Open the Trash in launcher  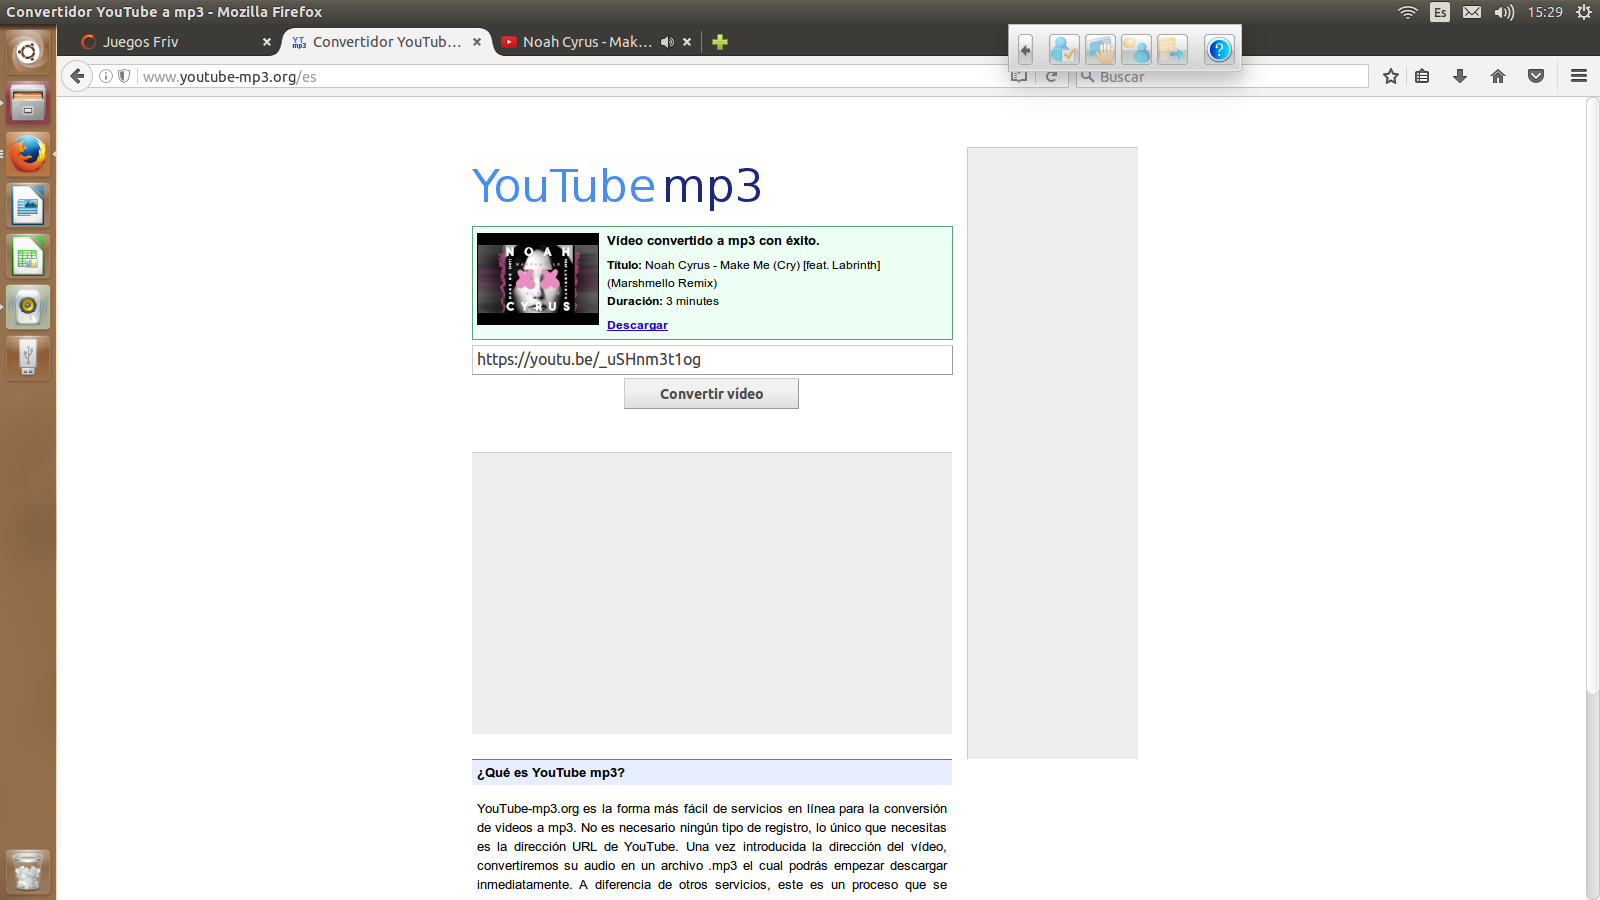point(28,872)
